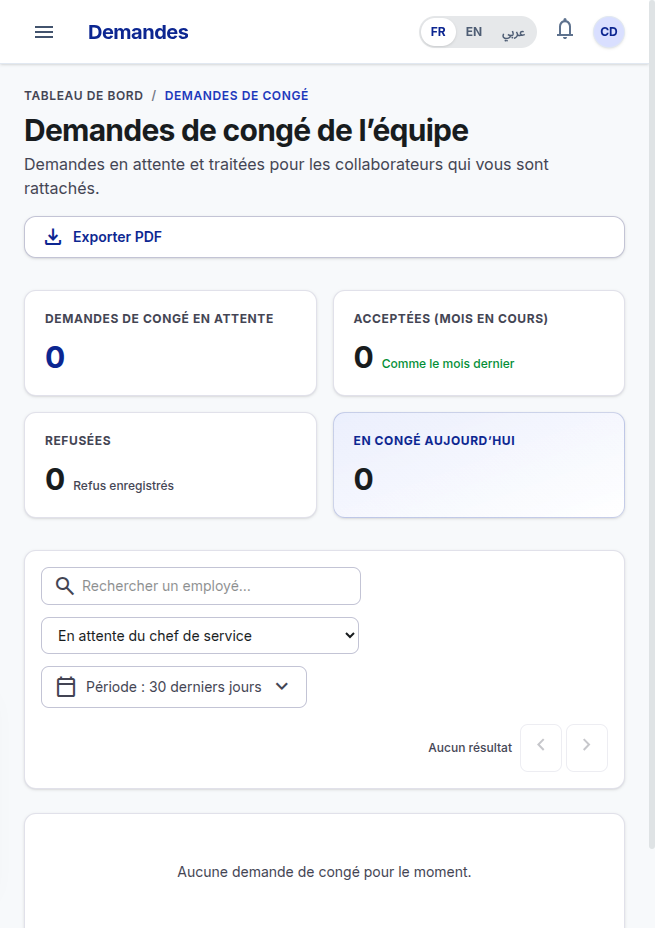Click the 'Demandes de congé de l'équipe' heading

(246, 131)
